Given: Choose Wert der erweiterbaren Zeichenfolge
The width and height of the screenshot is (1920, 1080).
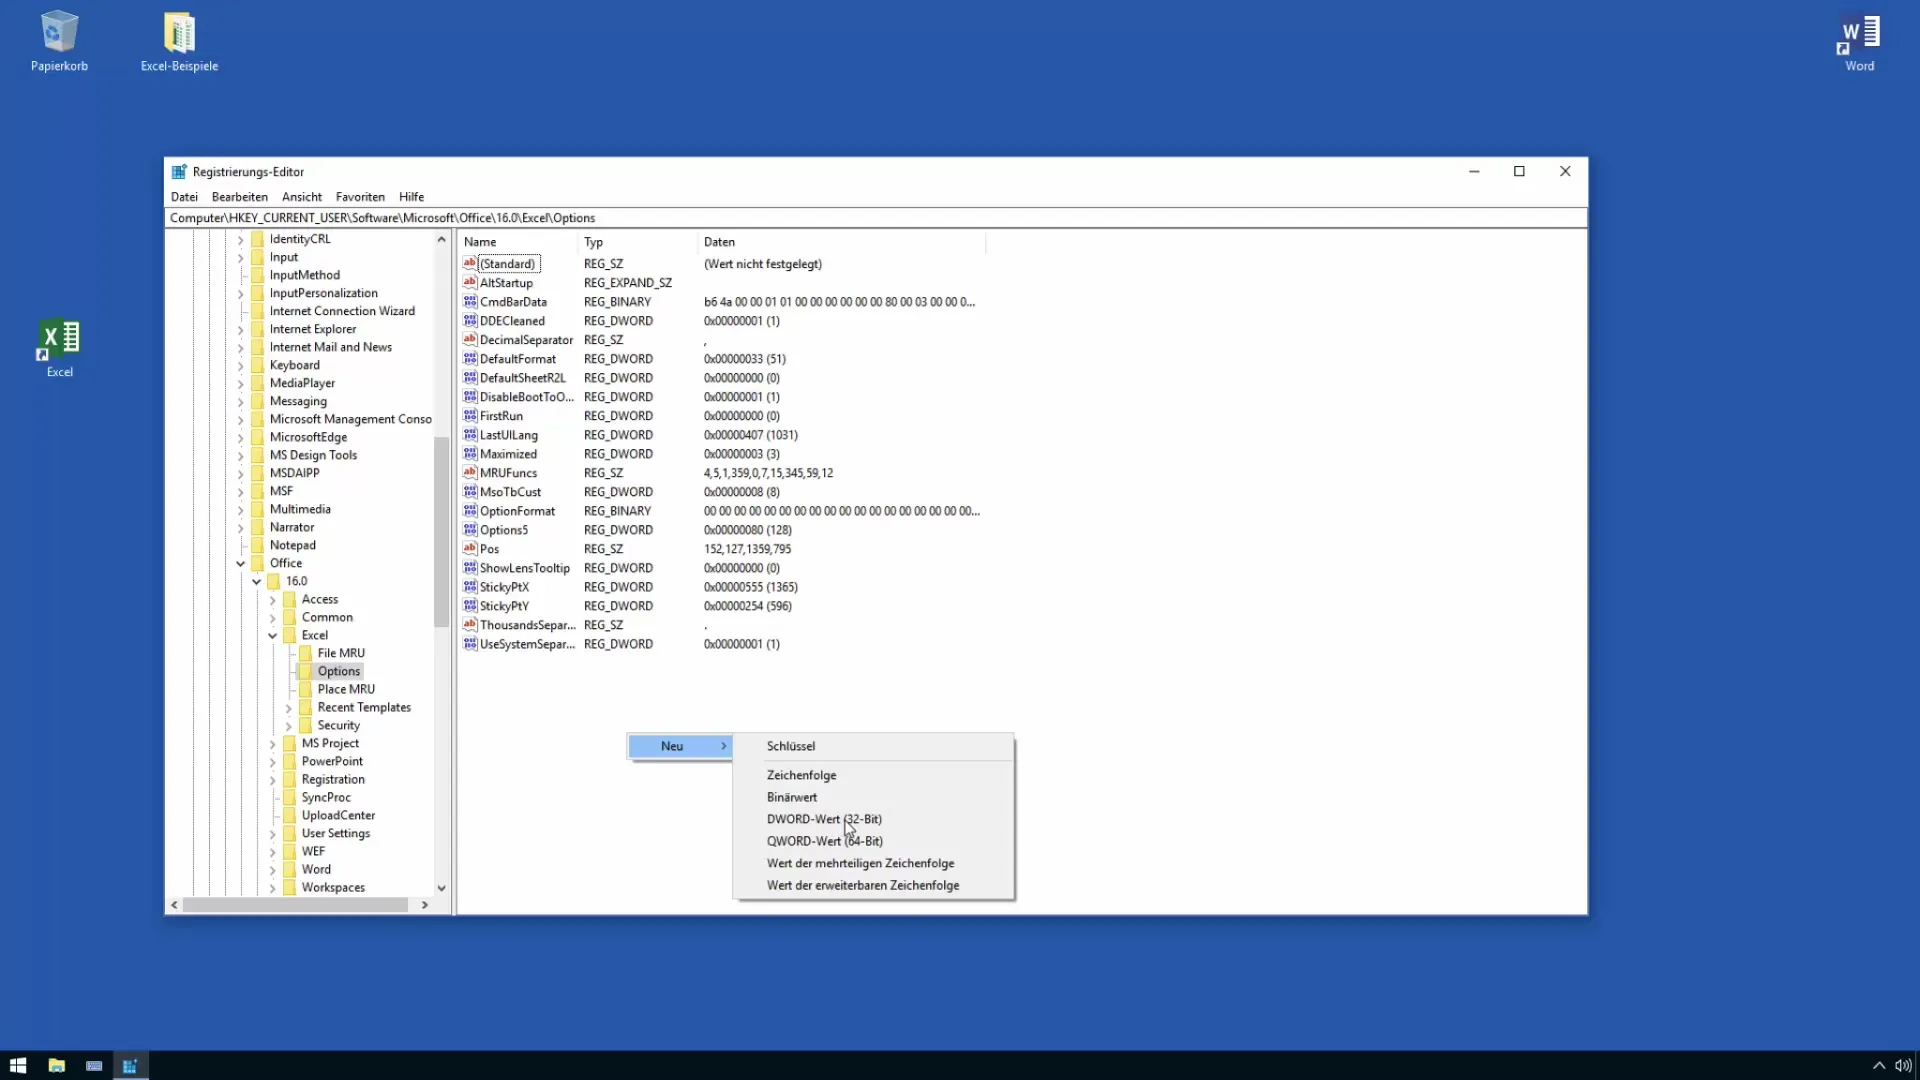Looking at the screenshot, I should [x=874, y=885].
